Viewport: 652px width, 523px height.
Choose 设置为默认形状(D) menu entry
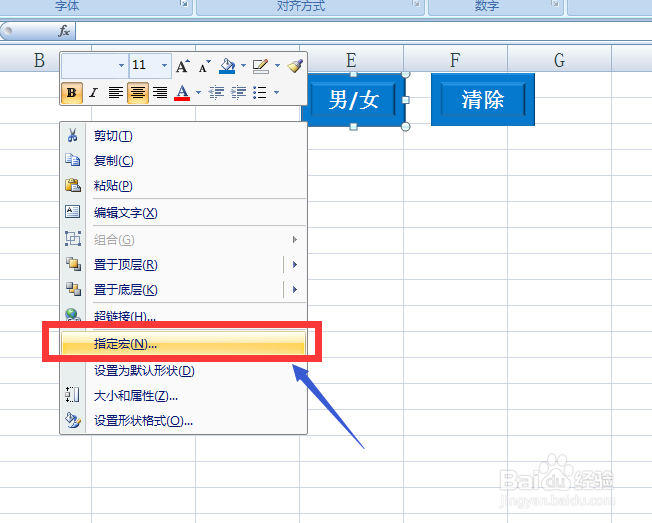(183, 370)
